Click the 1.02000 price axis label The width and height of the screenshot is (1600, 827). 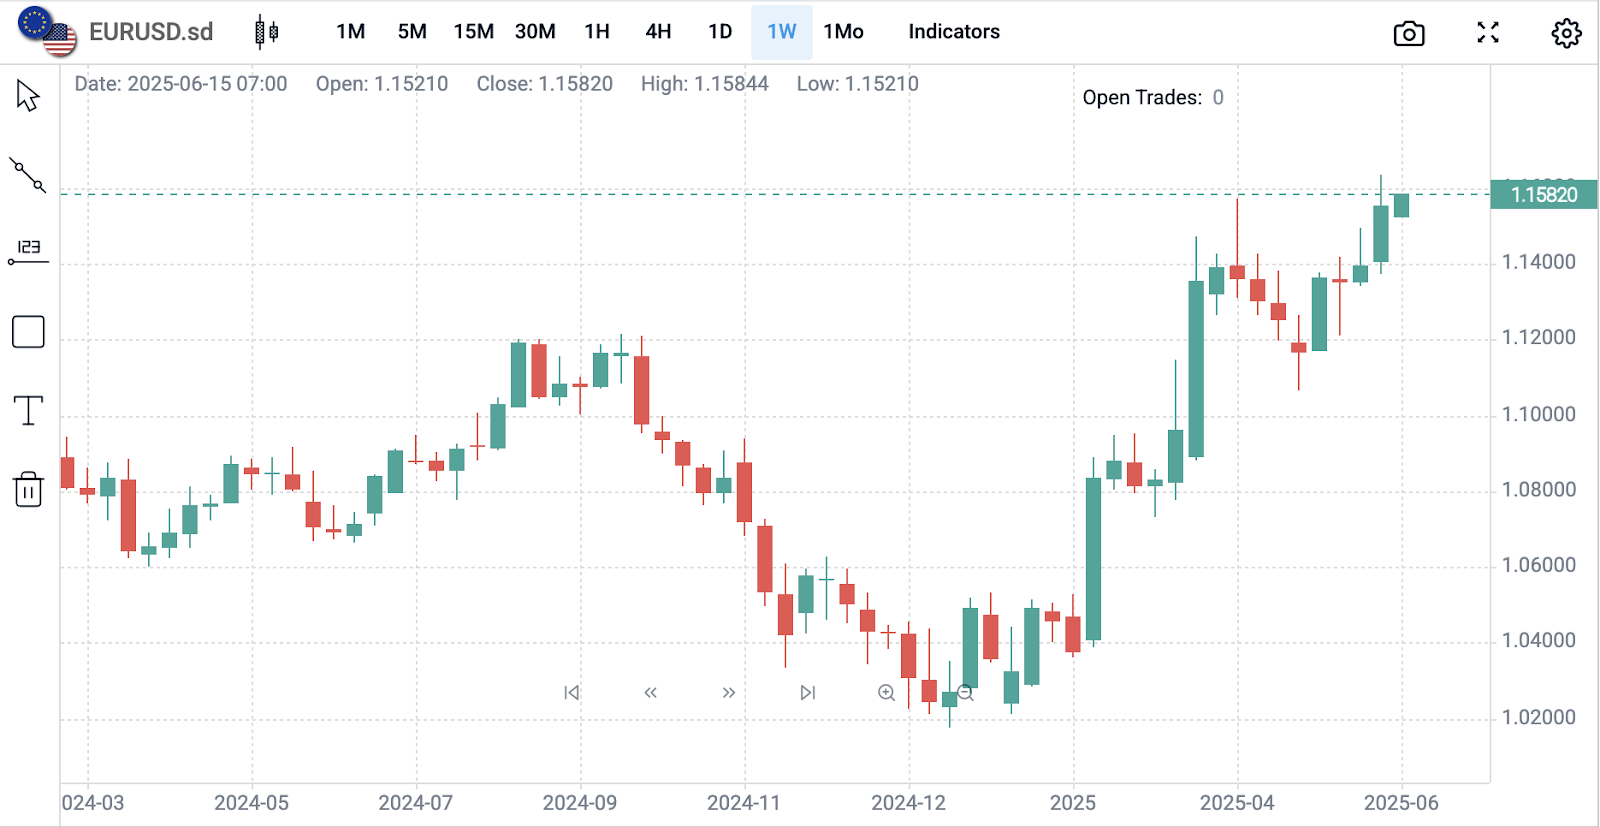(1539, 717)
